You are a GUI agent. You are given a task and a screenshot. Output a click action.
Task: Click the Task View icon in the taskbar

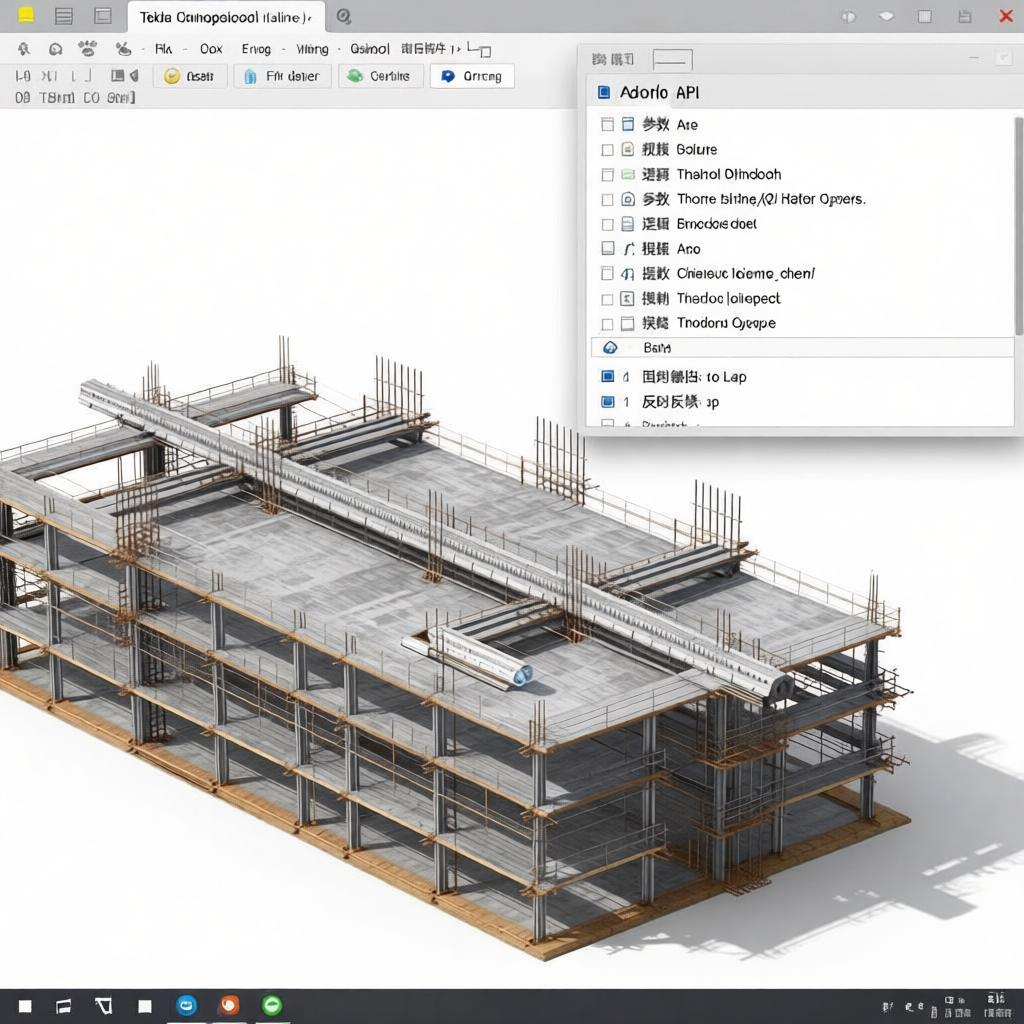click(63, 1006)
